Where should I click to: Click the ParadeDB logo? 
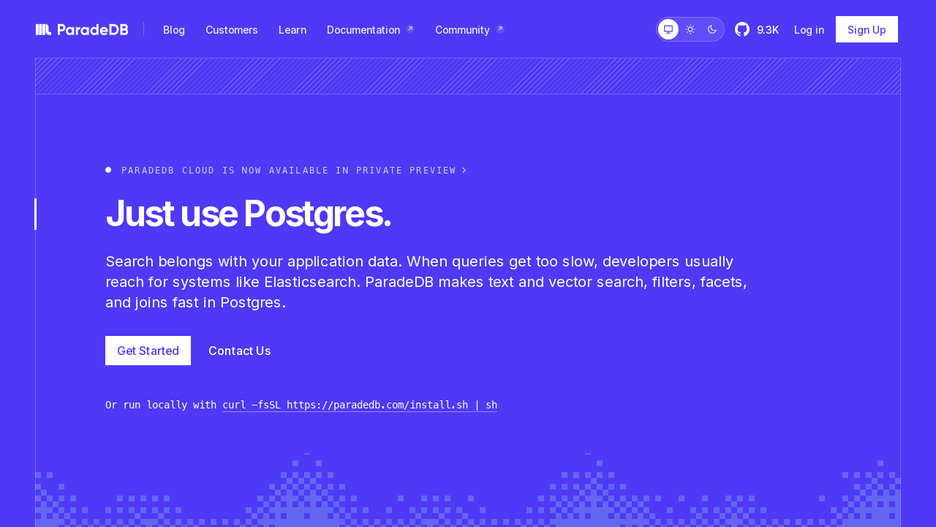pyautogui.click(x=82, y=30)
